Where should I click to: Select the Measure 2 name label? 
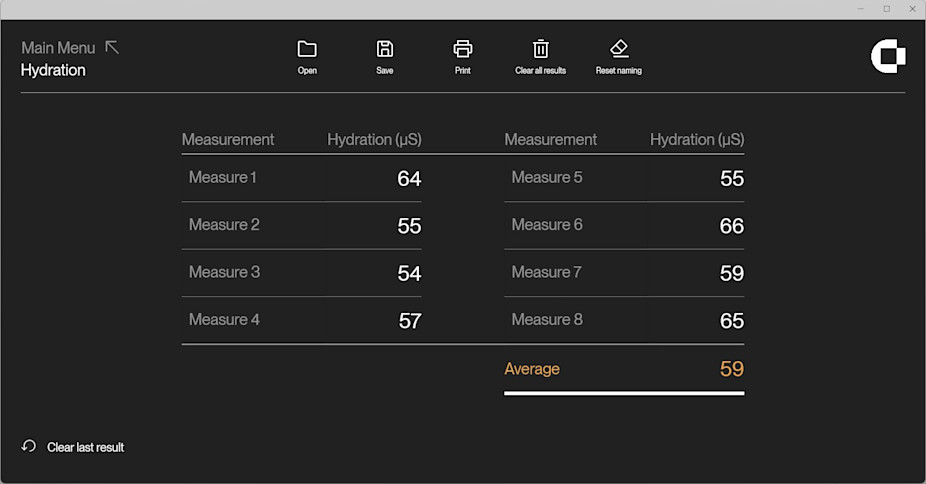click(x=224, y=225)
